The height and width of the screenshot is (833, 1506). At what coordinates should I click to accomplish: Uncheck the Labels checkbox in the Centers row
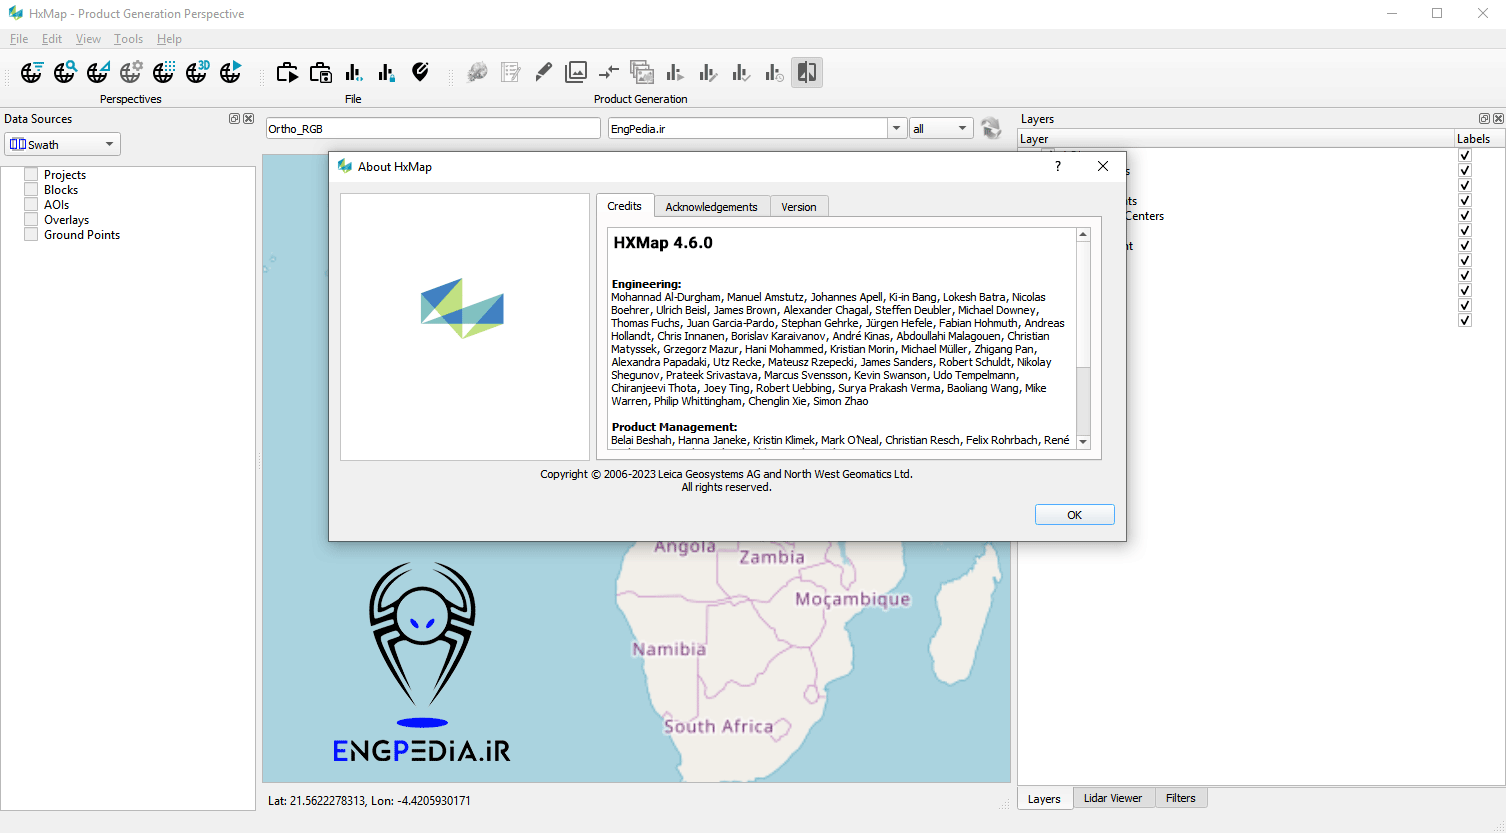pos(1465,215)
